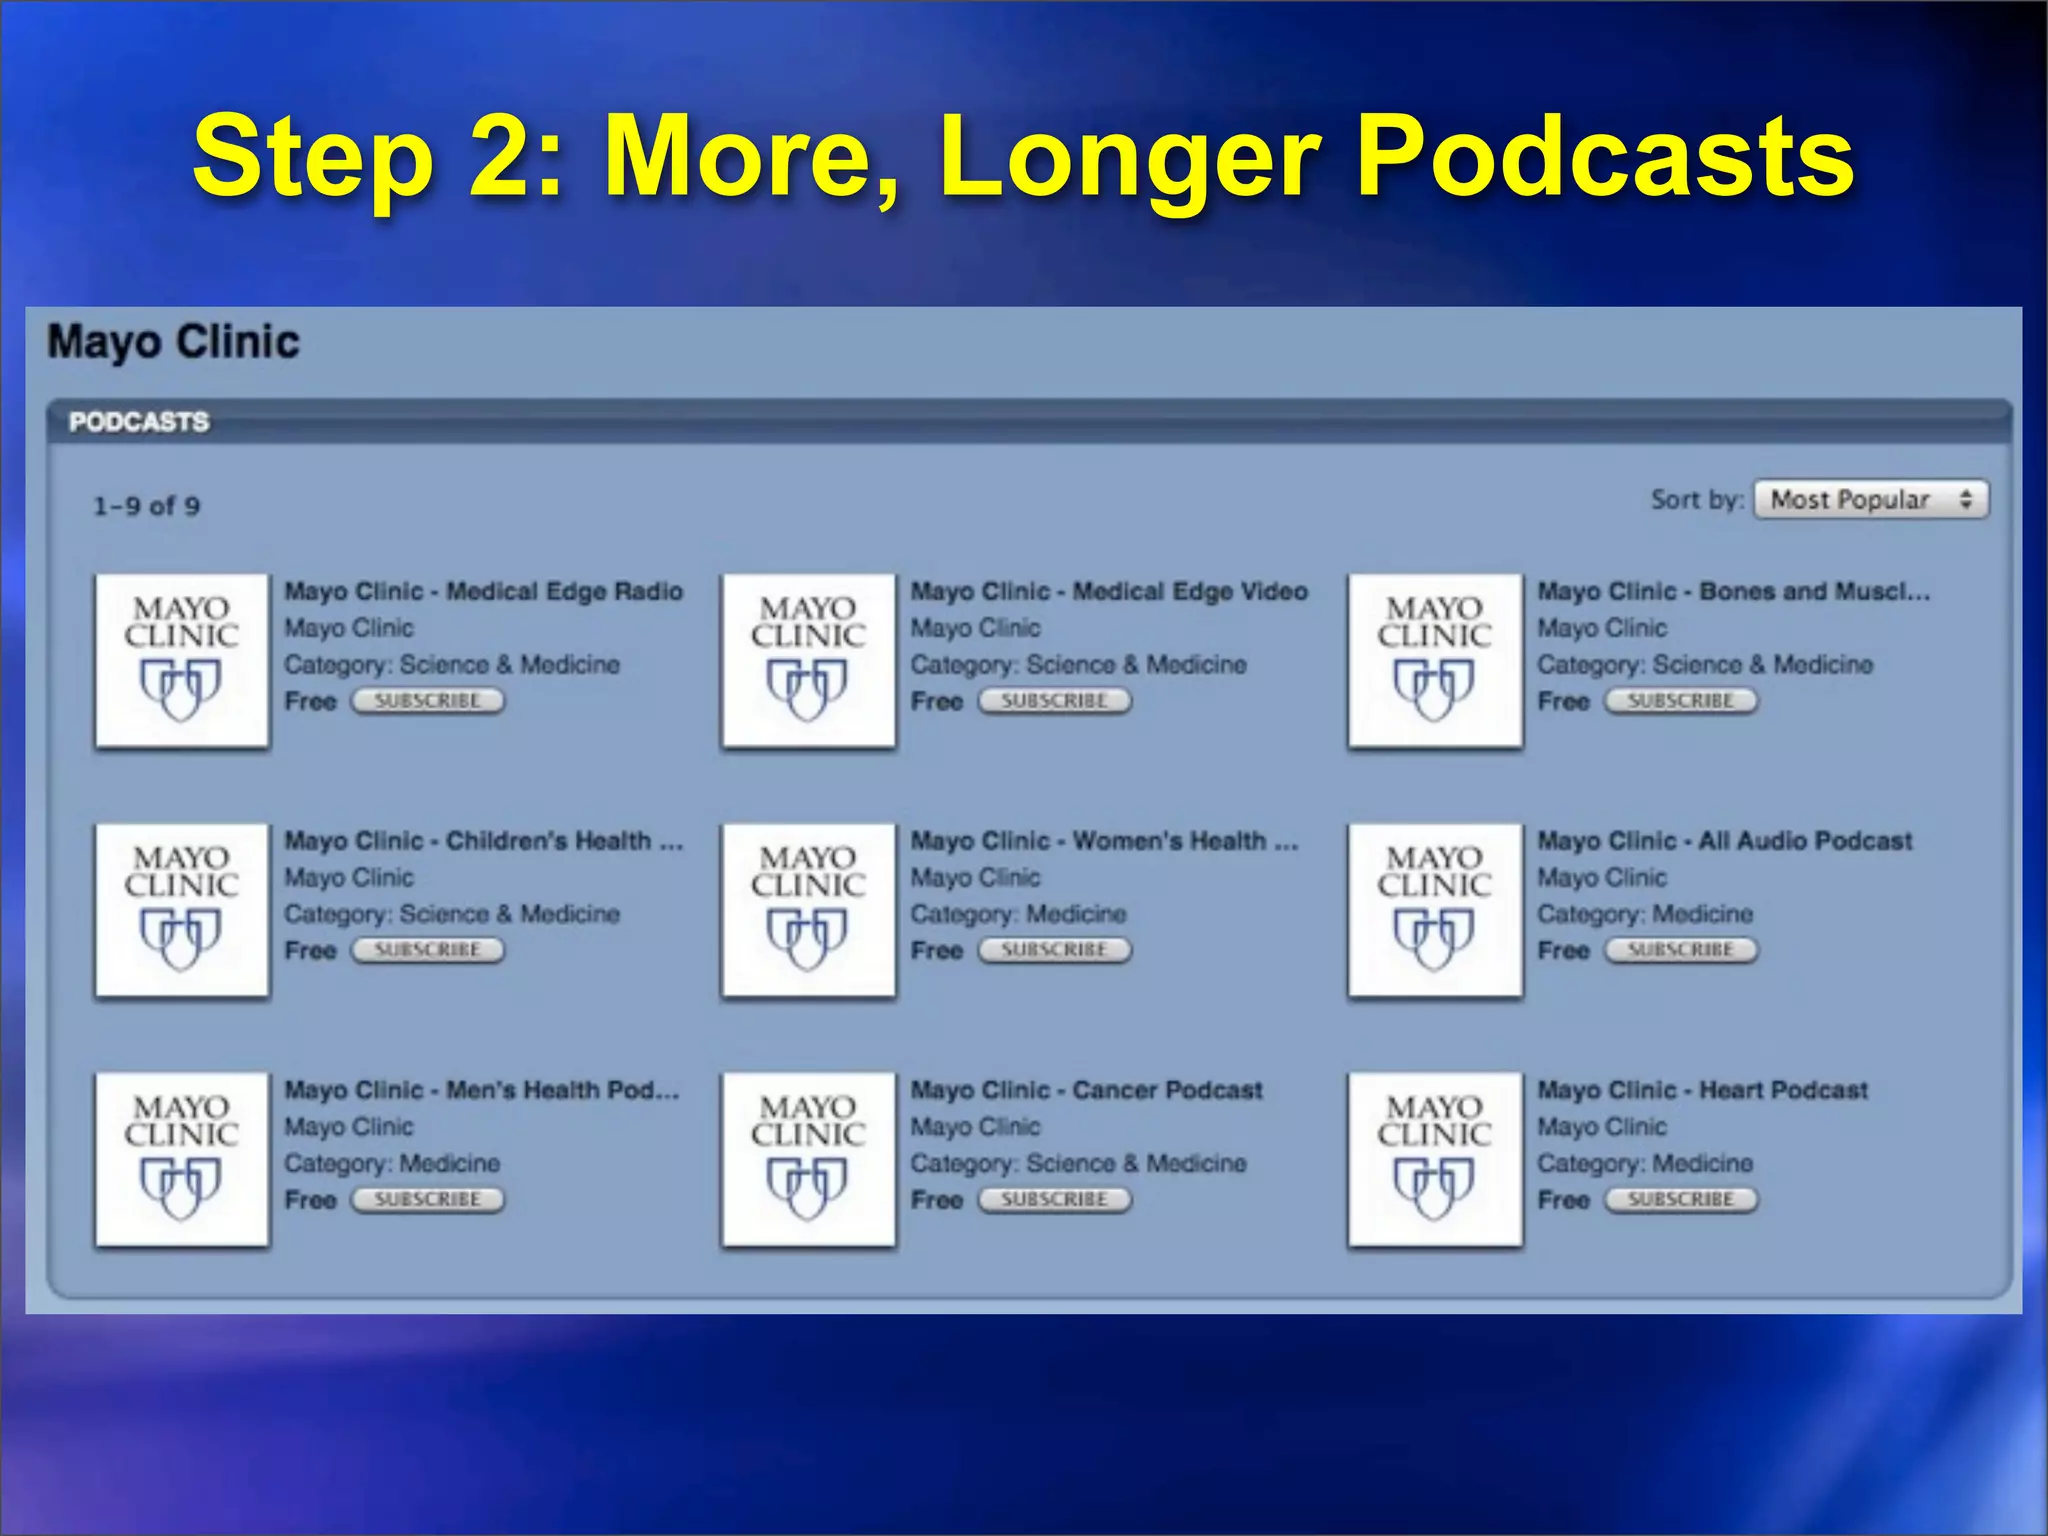Click Category: Medicine under Men's Health Pod...
Viewport: 2048px width, 1536px height.
click(392, 1164)
